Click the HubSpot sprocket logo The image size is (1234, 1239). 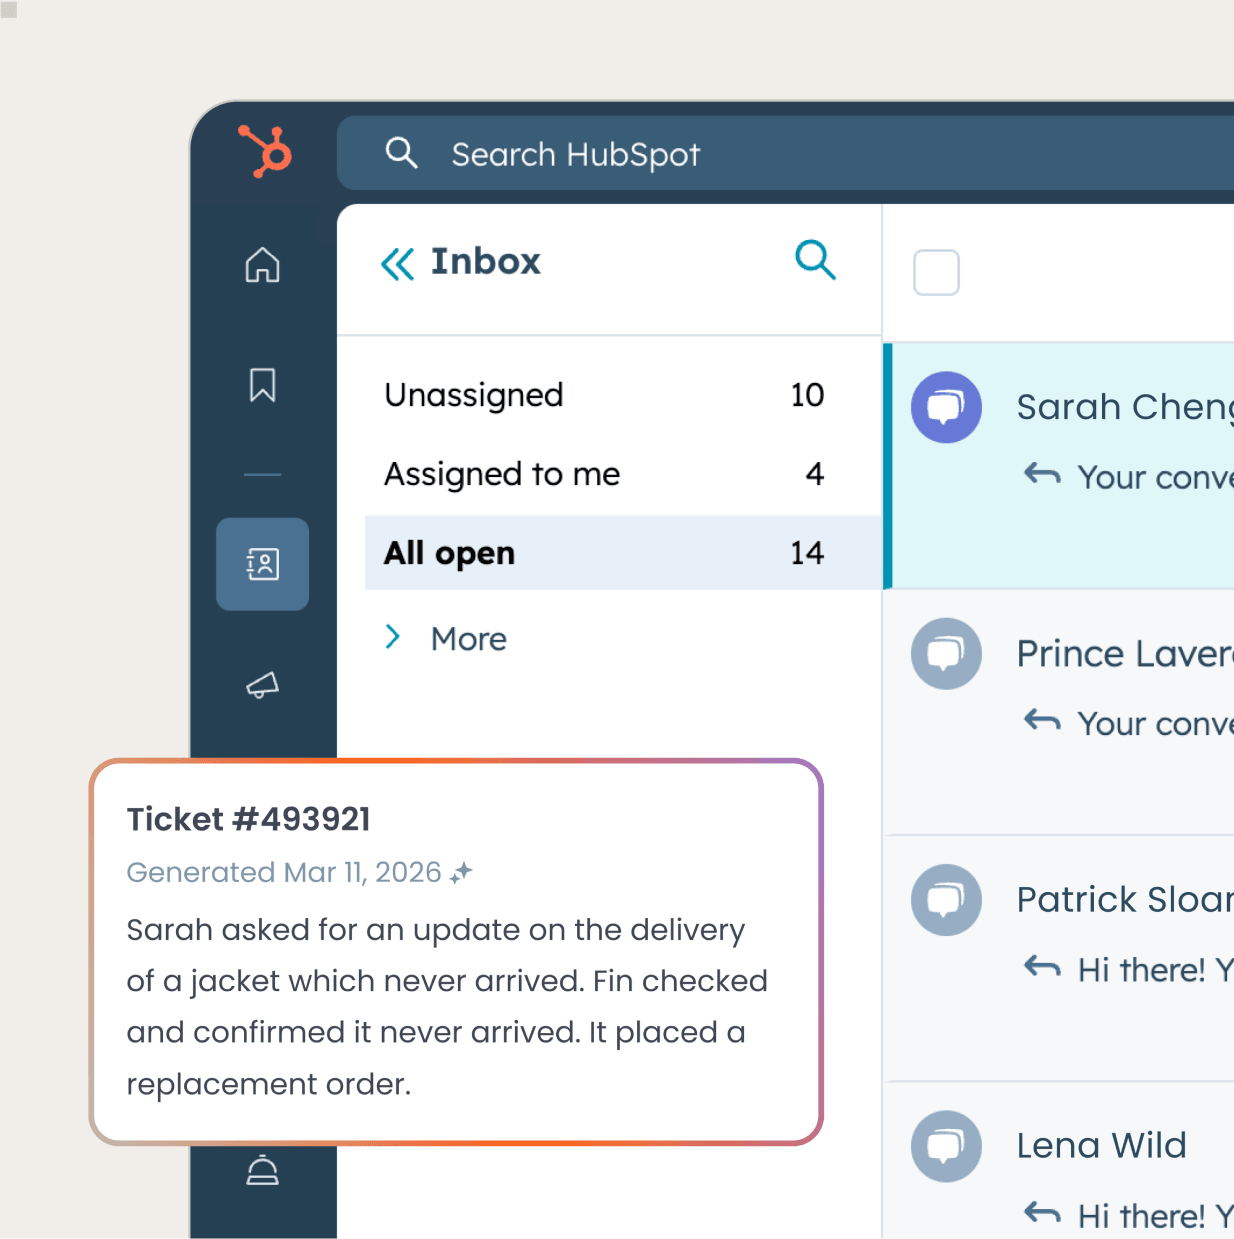coord(265,152)
